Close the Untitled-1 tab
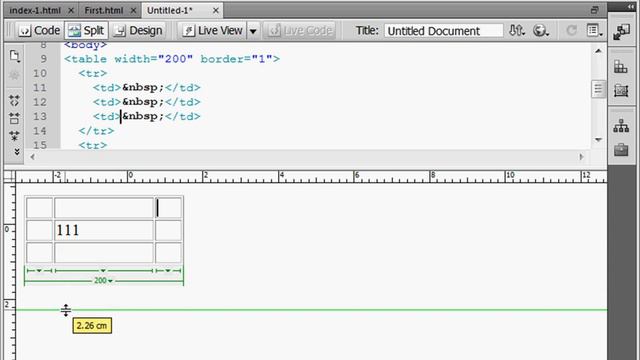 click(x=216, y=11)
